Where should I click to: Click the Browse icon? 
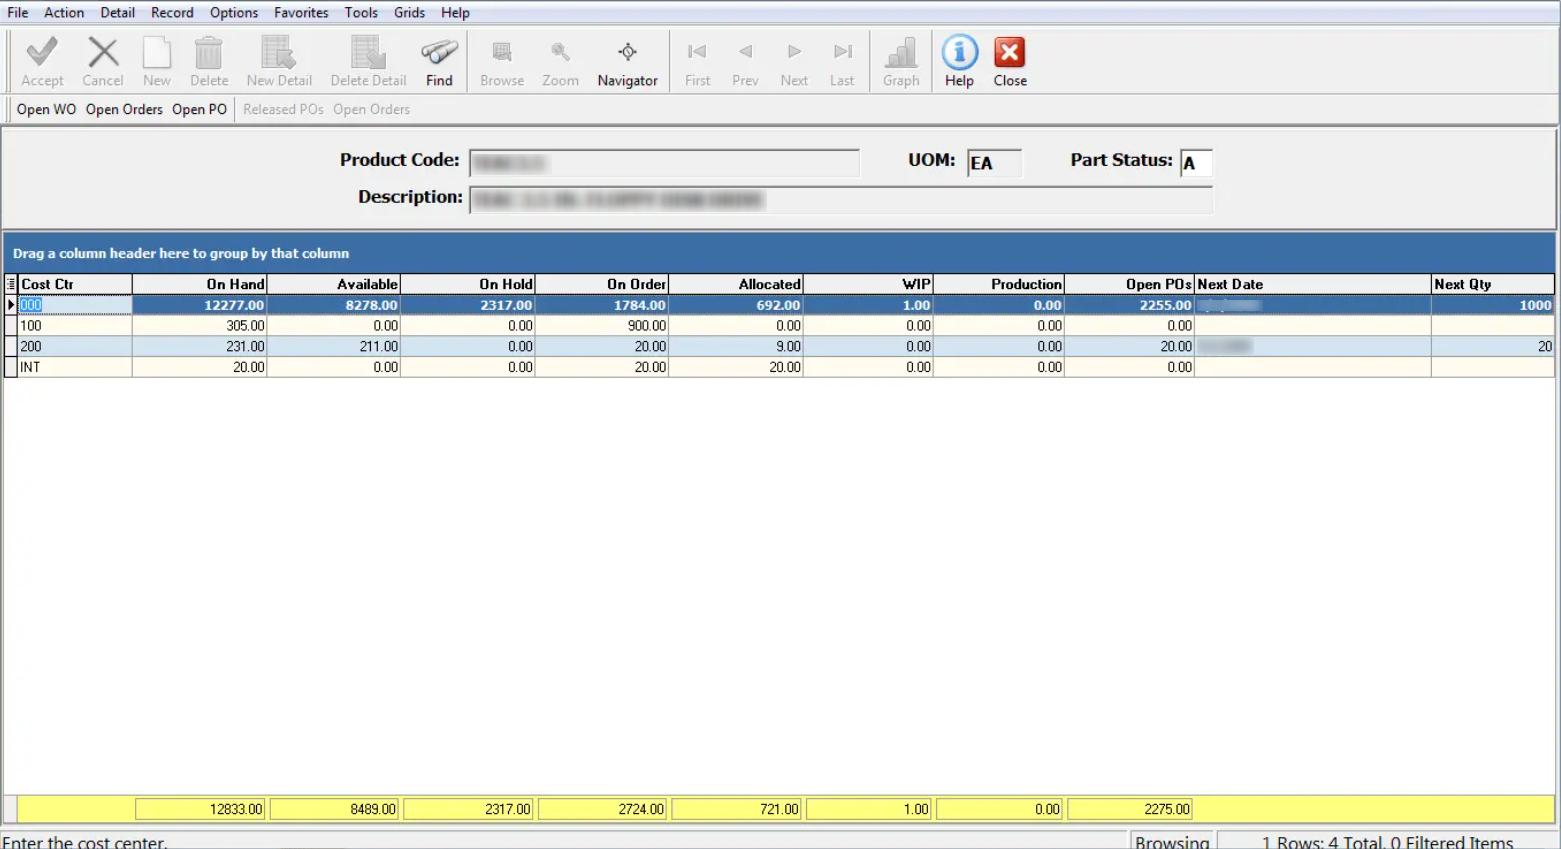coord(502,52)
